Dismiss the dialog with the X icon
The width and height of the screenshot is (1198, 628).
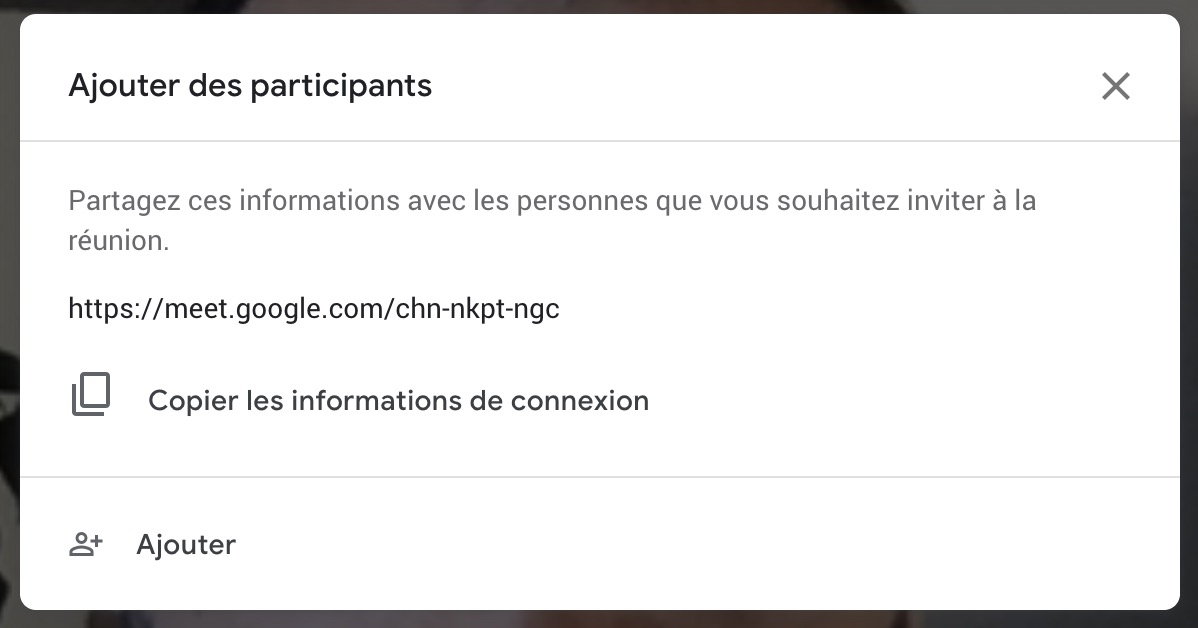(x=1115, y=86)
